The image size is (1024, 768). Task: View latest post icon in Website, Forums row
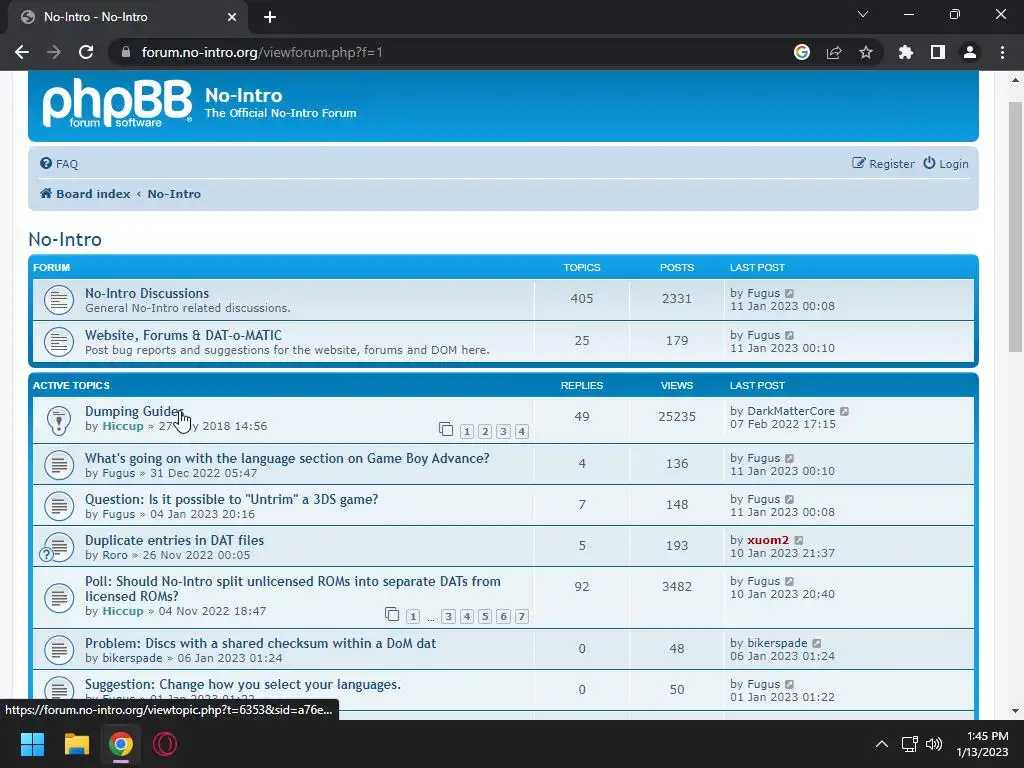pyautogui.click(x=790, y=335)
